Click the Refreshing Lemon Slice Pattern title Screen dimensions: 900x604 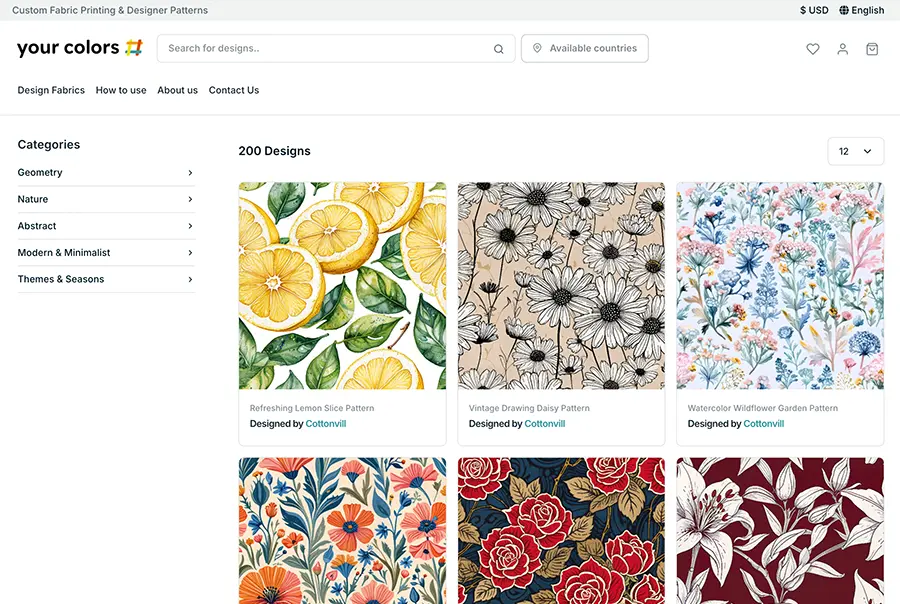pos(312,408)
